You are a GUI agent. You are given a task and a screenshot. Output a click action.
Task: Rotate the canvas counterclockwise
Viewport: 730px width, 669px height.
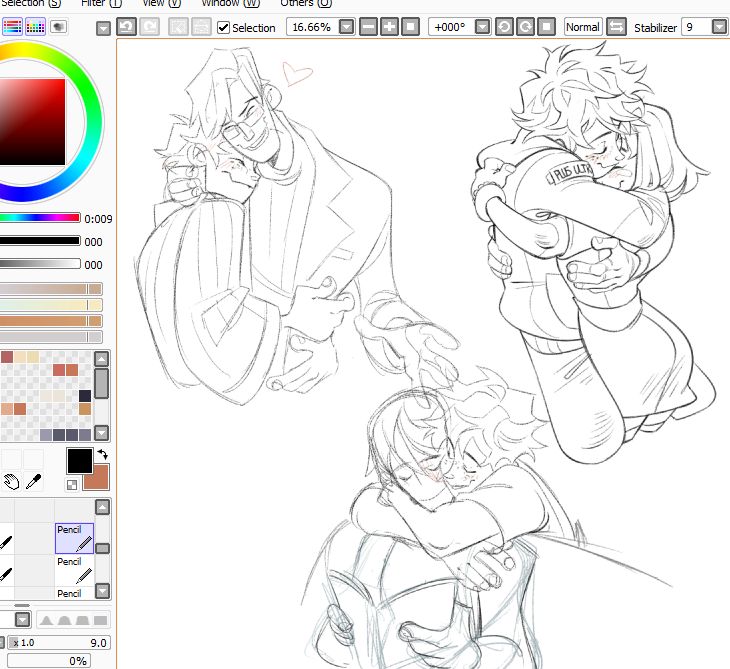[x=504, y=27]
